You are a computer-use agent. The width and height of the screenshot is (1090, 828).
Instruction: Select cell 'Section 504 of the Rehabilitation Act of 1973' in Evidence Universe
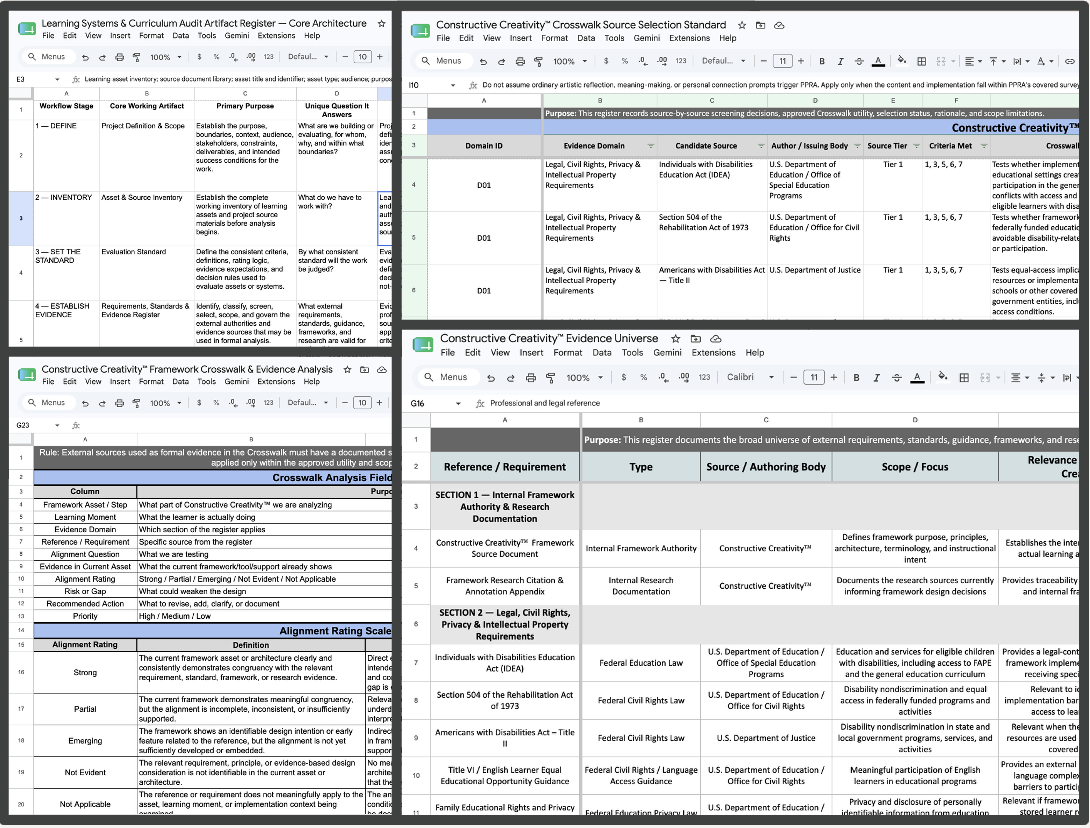pyautogui.click(x=505, y=700)
